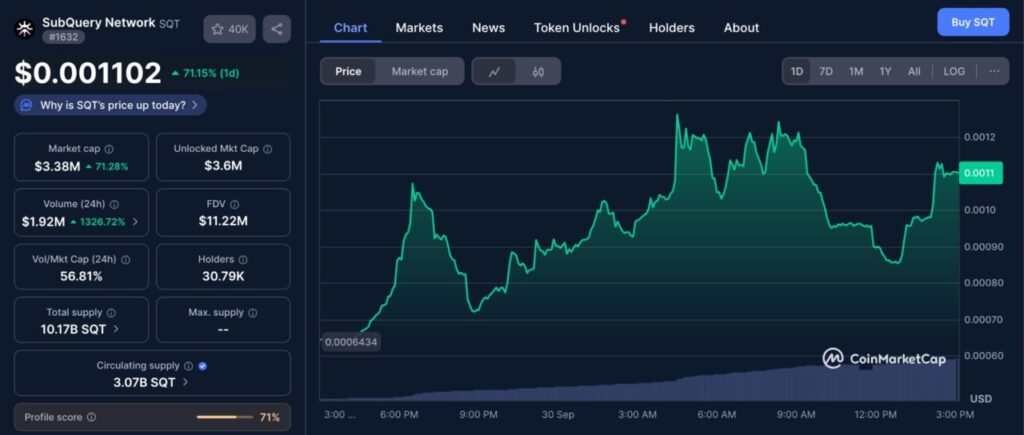Select the line chart icon

pyautogui.click(x=494, y=71)
